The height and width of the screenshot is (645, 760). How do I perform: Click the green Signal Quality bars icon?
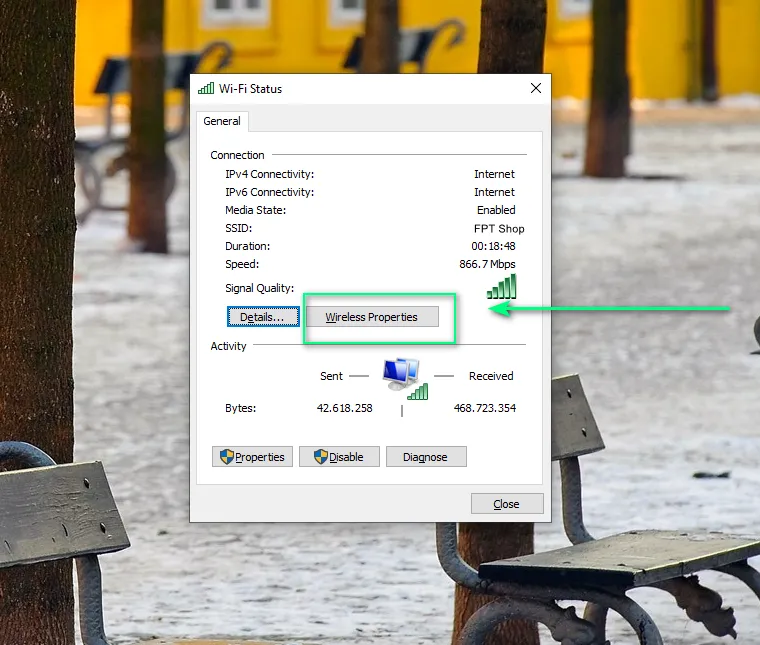[501, 287]
